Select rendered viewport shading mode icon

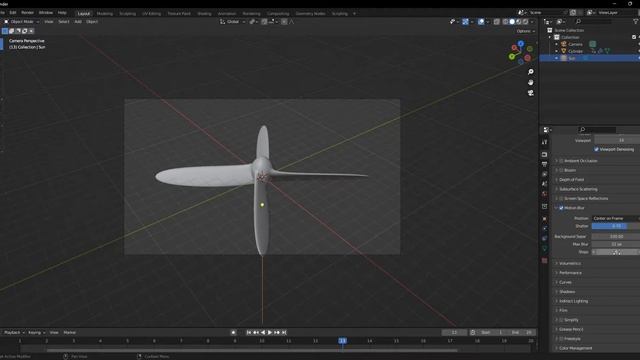click(x=525, y=22)
